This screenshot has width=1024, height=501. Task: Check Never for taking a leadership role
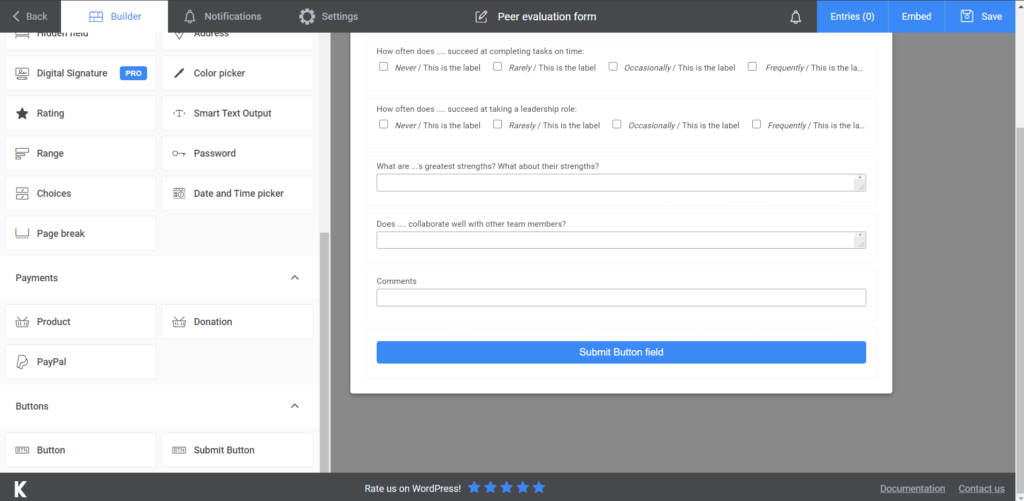[x=383, y=124]
